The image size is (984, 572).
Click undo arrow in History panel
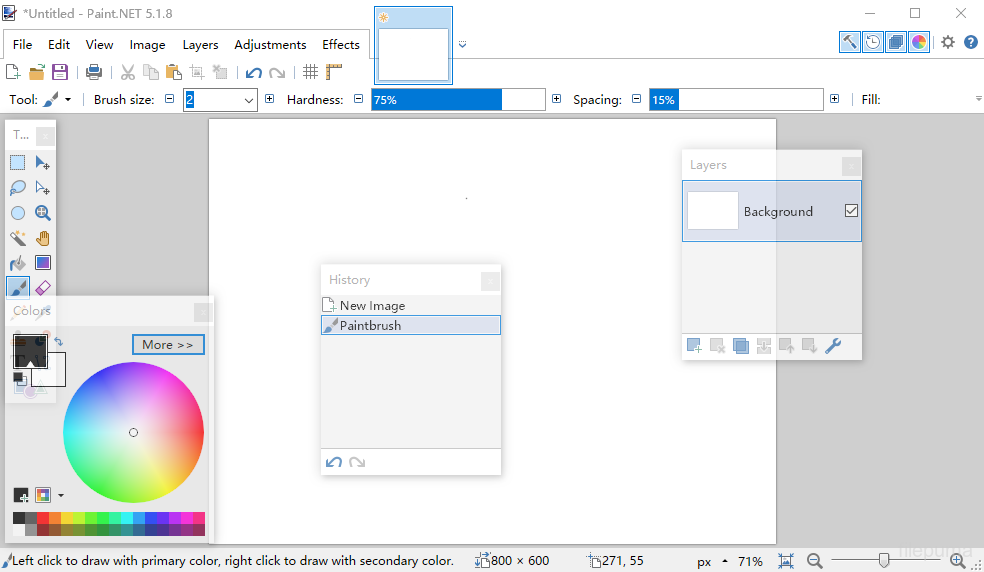pyautogui.click(x=334, y=462)
